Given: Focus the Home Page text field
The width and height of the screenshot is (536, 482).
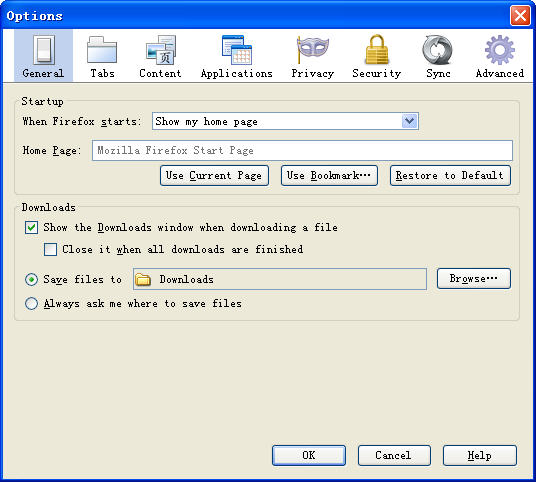Looking at the screenshot, I should (x=302, y=150).
